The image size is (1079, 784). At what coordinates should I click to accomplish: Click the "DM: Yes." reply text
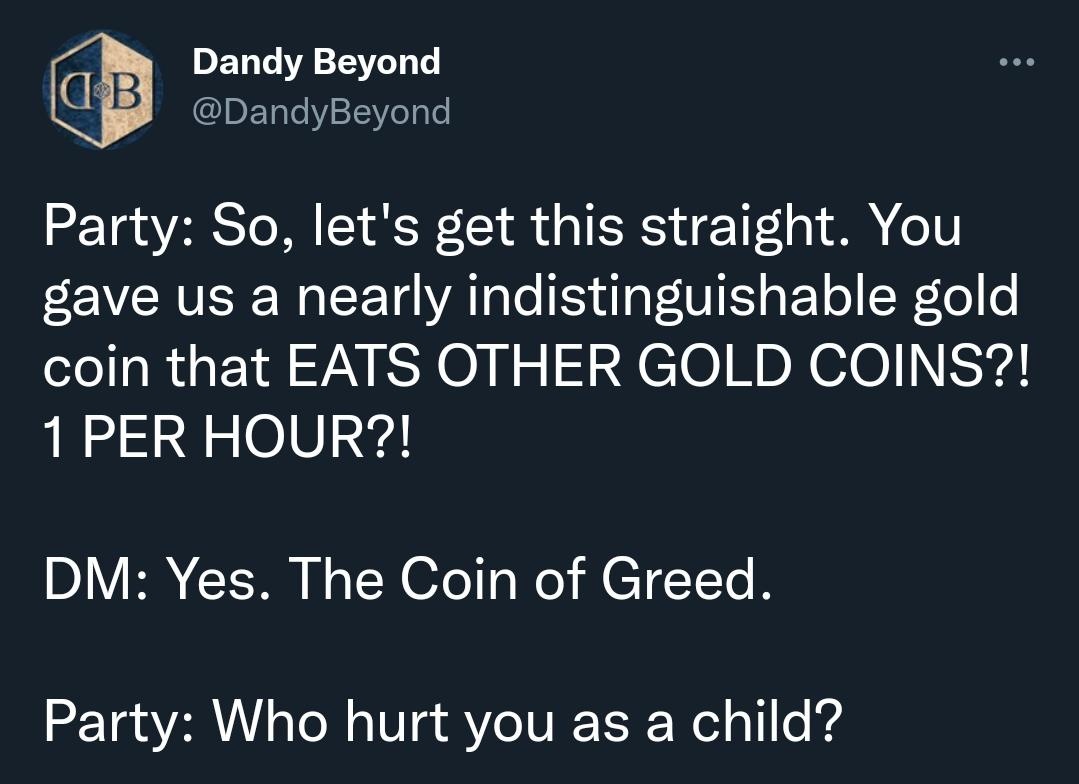coord(159,578)
